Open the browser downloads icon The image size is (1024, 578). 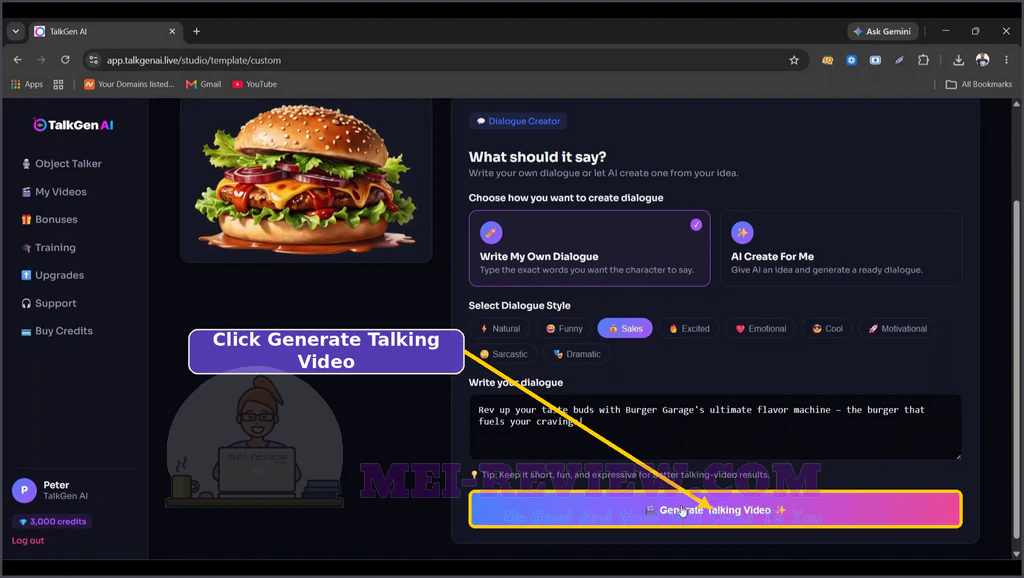[958, 60]
